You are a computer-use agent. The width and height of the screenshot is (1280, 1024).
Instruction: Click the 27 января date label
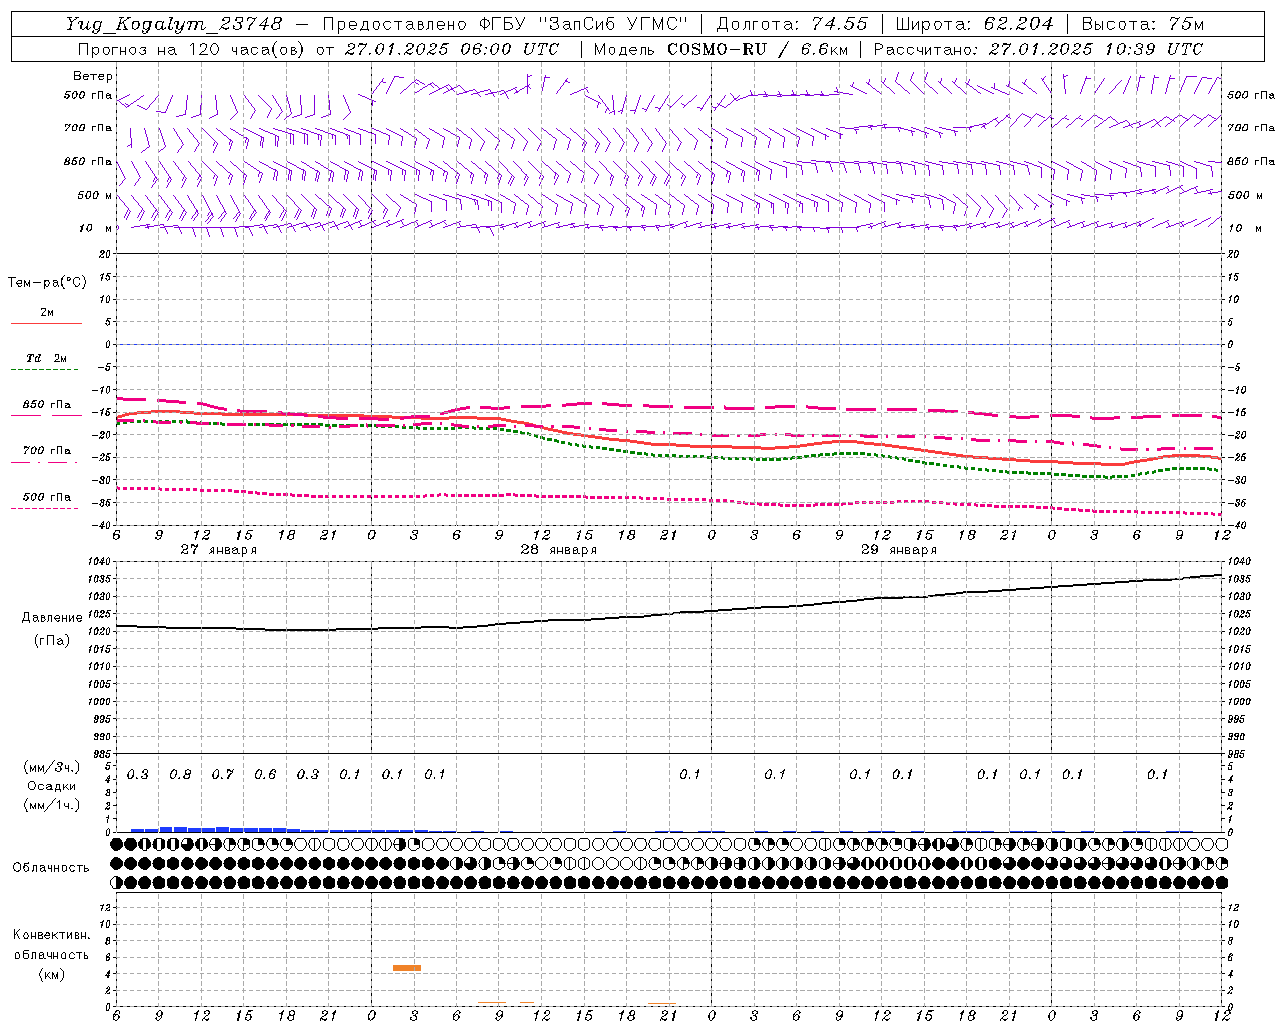[x=219, y=550]
